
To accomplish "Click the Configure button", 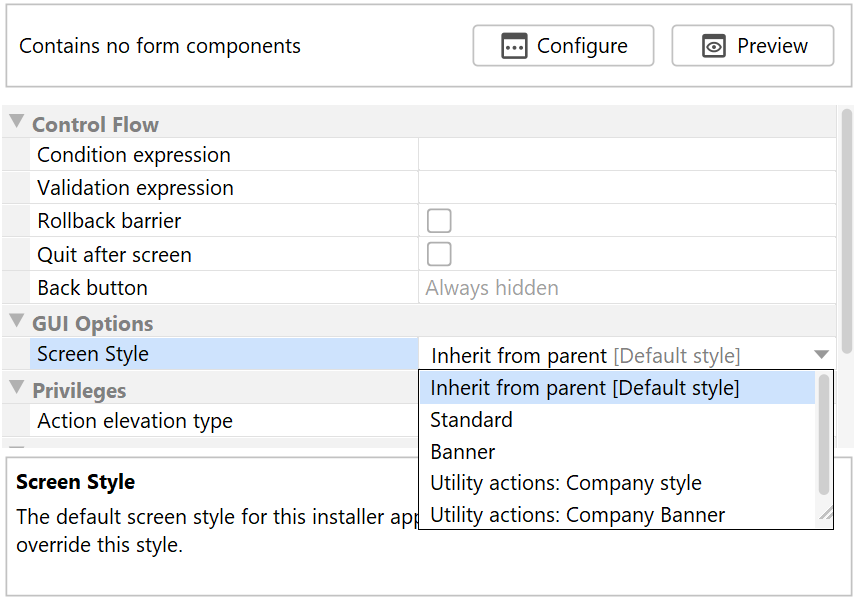I will [563, 46].
